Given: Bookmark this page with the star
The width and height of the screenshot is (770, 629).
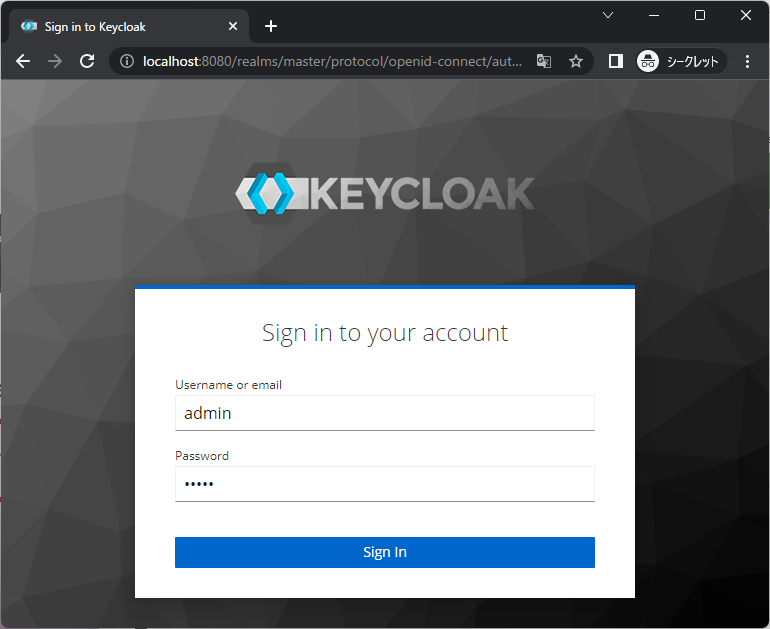Looking at the screenshot, I should click(576, 61).
